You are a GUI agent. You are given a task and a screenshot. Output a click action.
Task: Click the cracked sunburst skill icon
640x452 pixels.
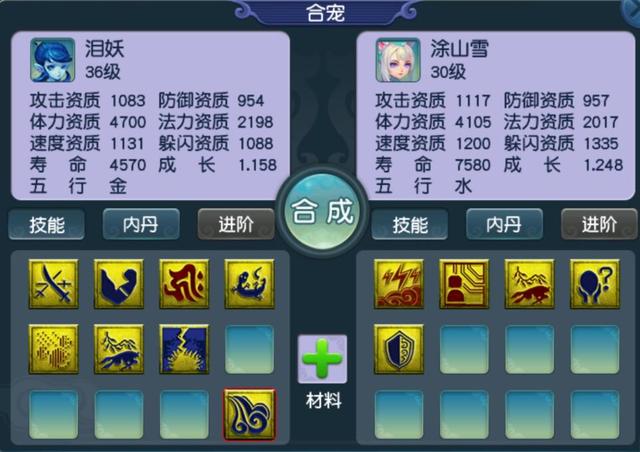tap(184, 349)
